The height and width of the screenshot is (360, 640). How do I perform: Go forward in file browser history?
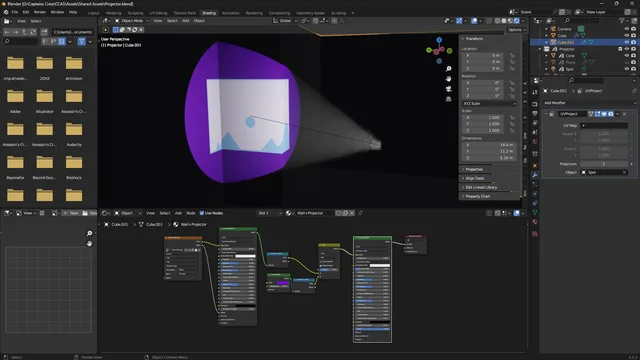click(x=16, y=32)
